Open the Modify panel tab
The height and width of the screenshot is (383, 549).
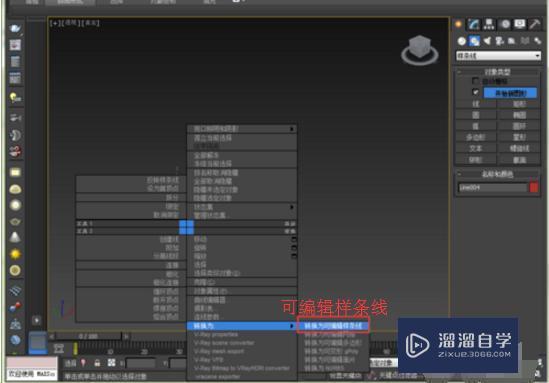coord(474,24)
